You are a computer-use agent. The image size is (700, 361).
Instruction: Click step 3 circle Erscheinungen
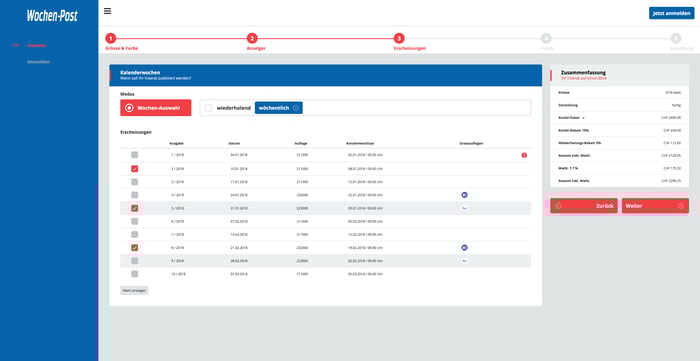[399, 38]
